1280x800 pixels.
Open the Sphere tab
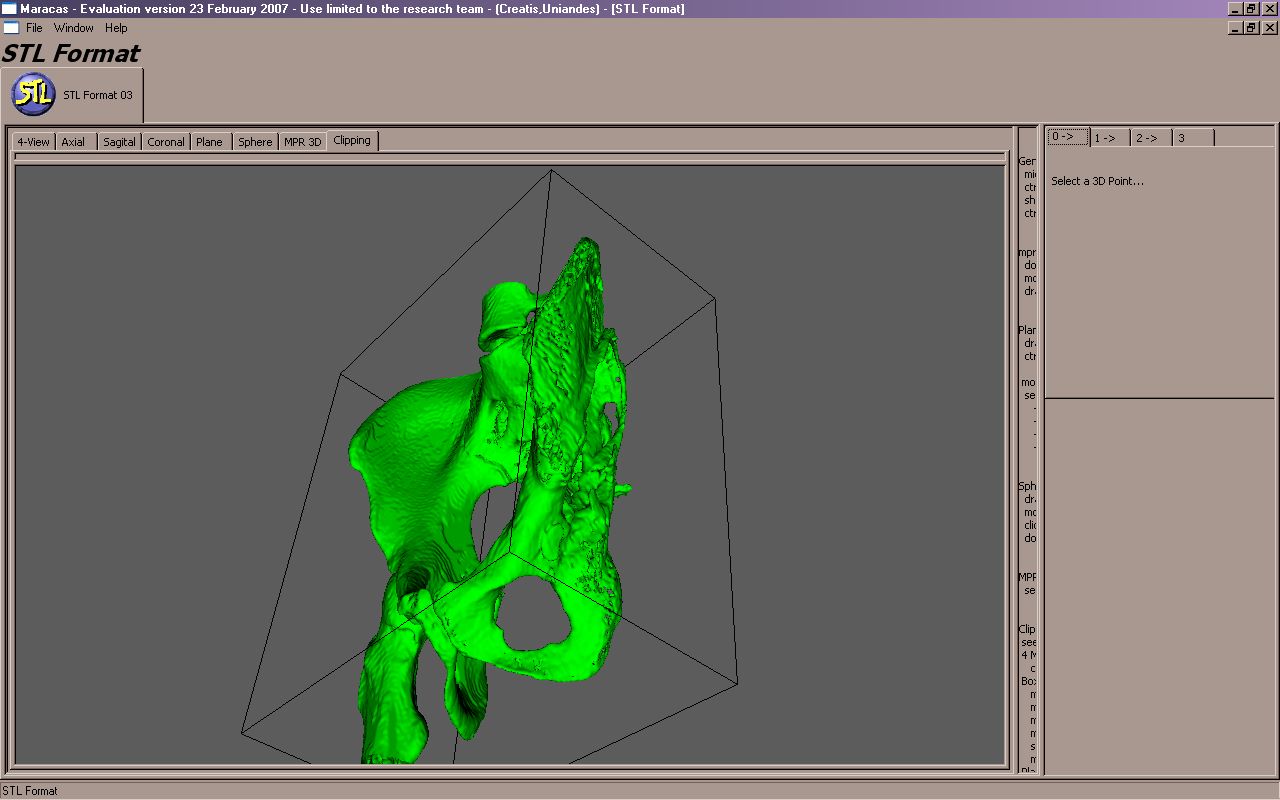(x=255, y=142)
